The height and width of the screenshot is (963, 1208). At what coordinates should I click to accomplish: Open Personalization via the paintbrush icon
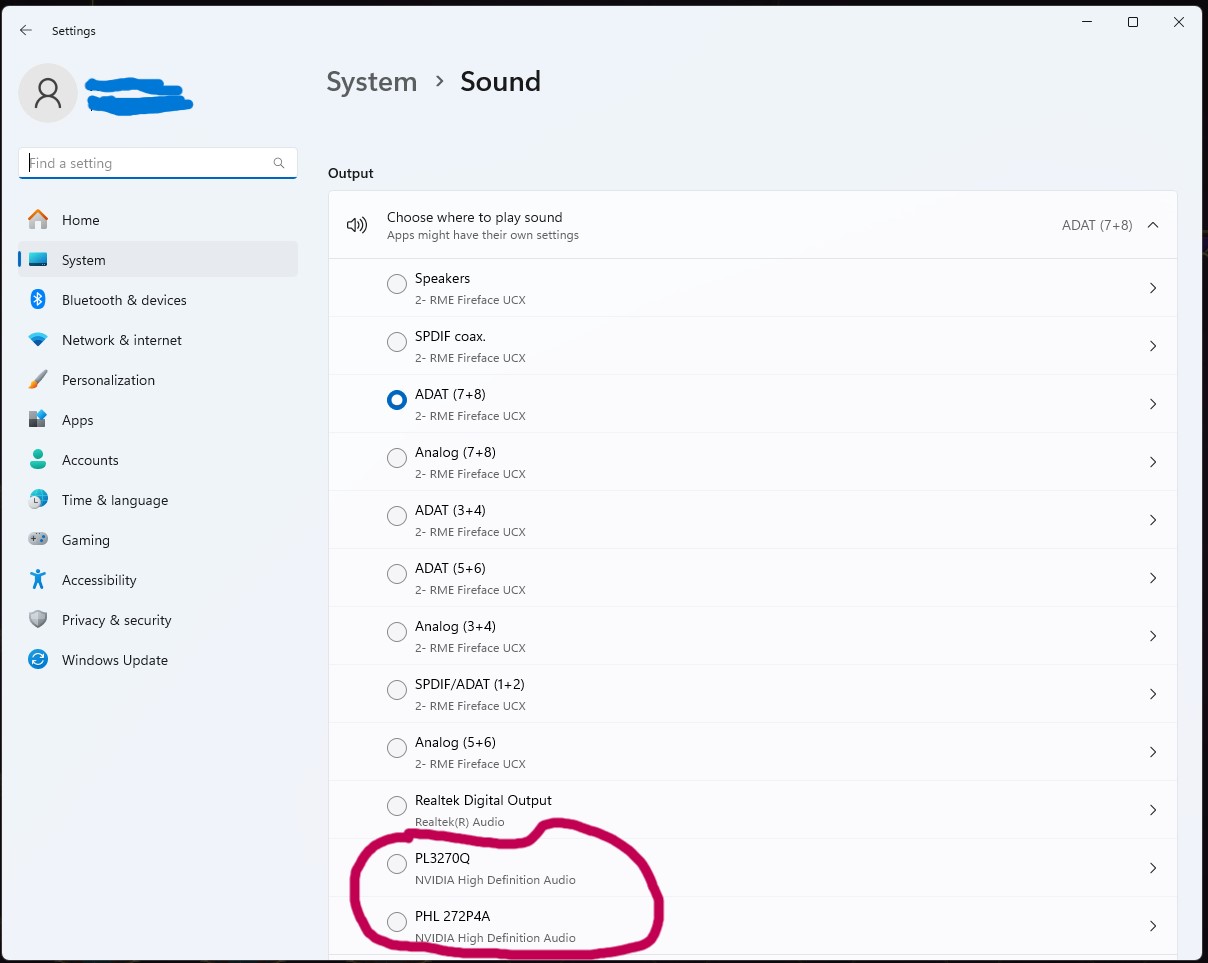pyautogui.click(x=38, y=380)
